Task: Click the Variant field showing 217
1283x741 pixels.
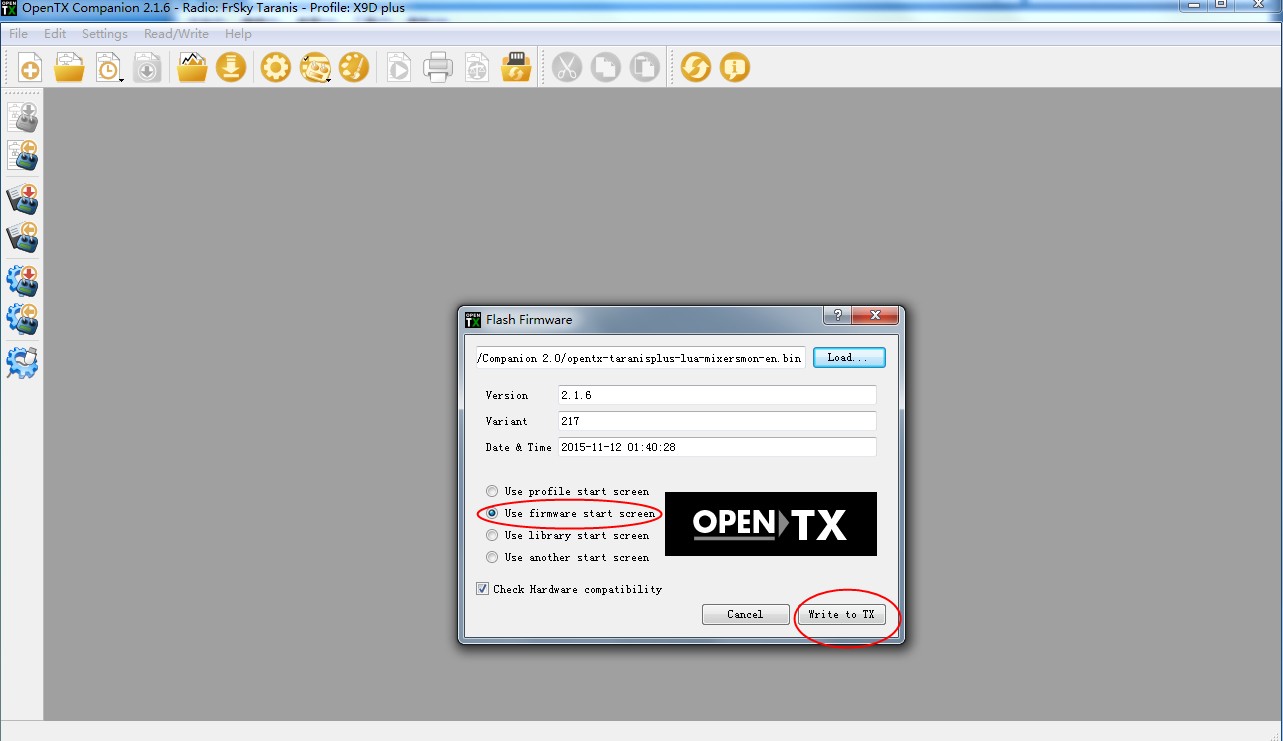Action: click(717, 421)
